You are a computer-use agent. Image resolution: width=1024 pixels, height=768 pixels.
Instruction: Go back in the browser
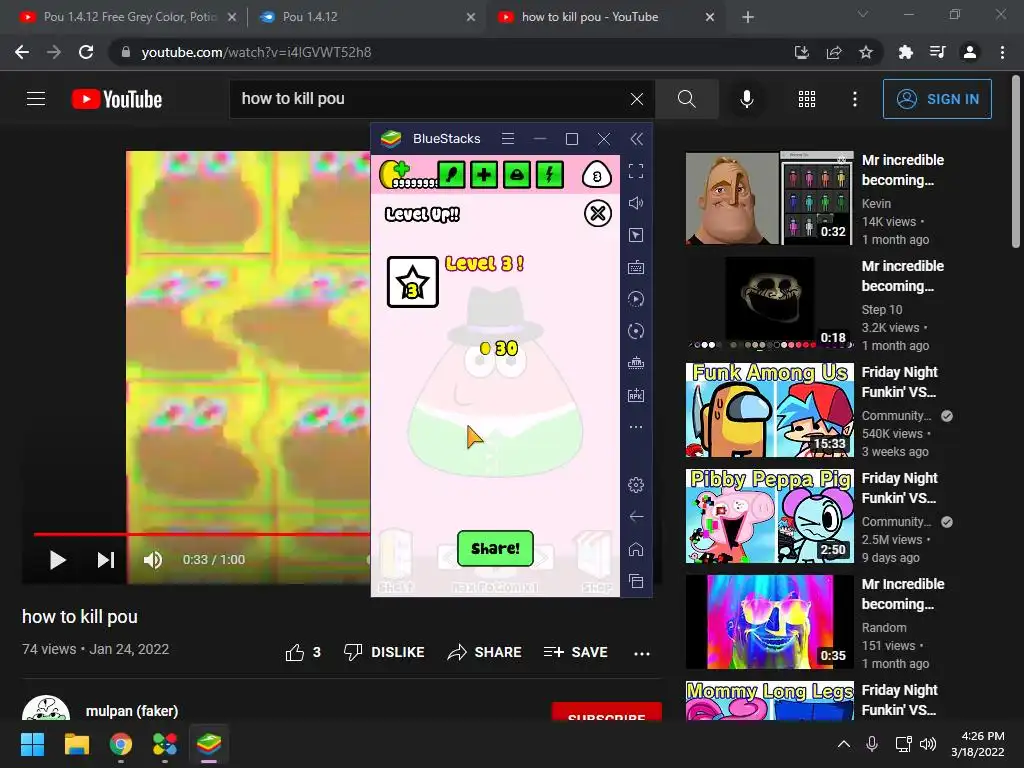(x=22, y=52)
